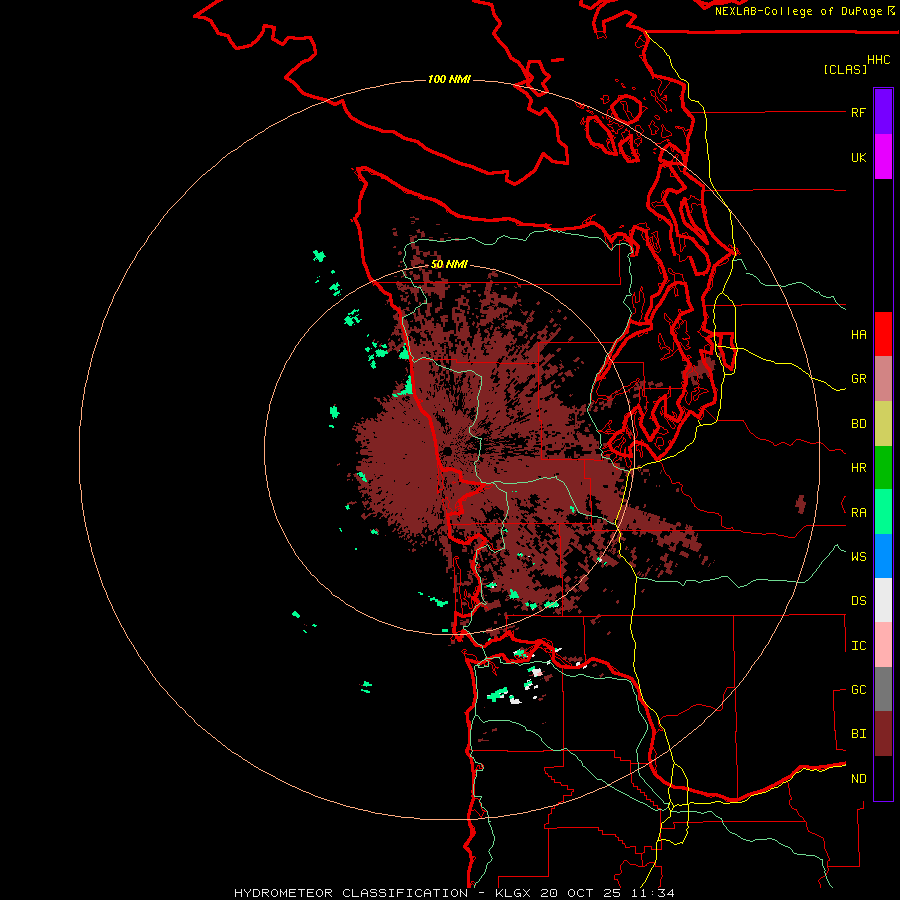900x900 pixels.
Task: Click the UK magenta legend swatch
Action: click(x=883, y=157)
